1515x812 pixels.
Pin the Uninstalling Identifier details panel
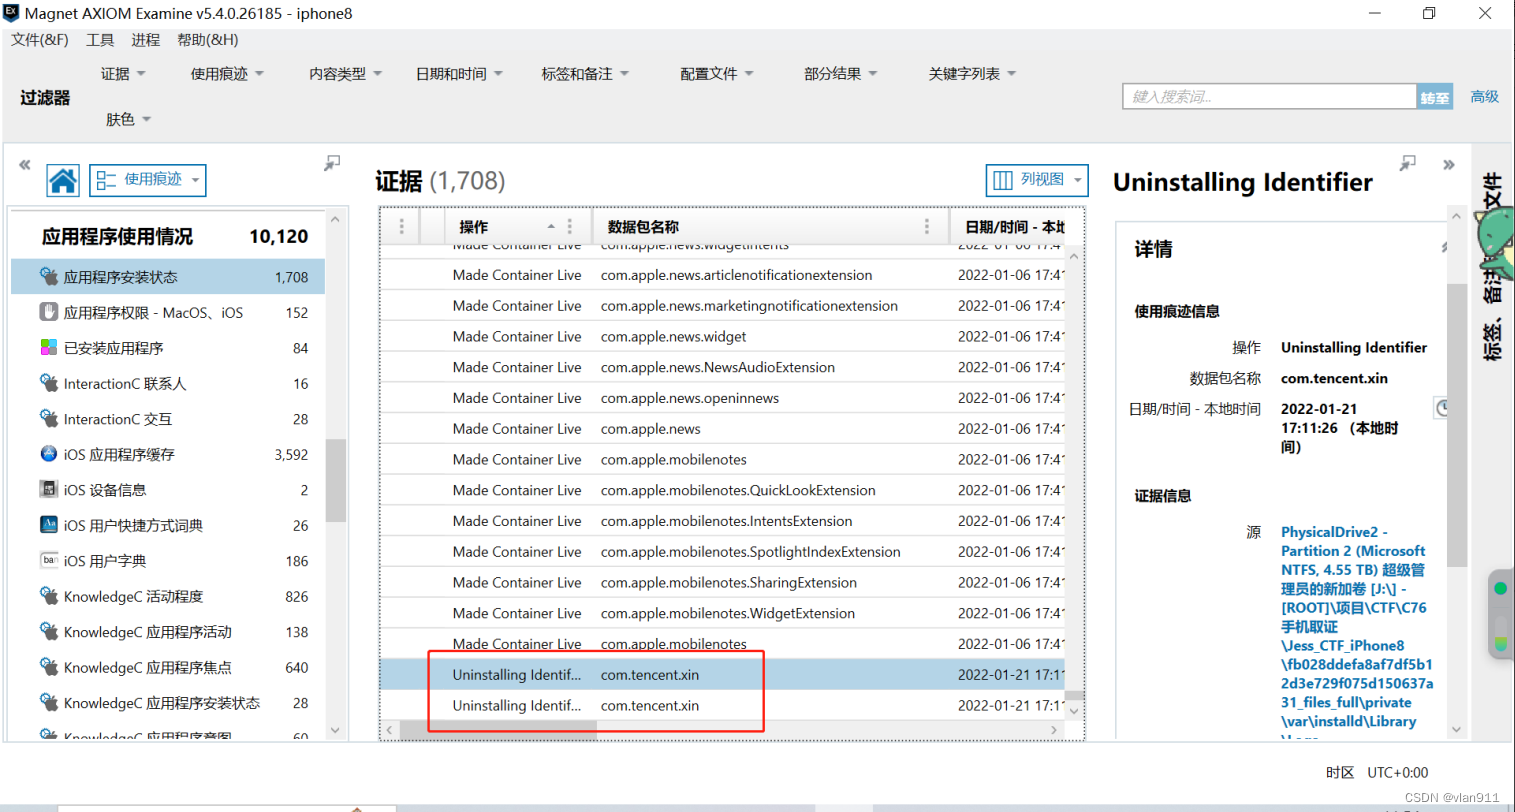coord(1408,163)
